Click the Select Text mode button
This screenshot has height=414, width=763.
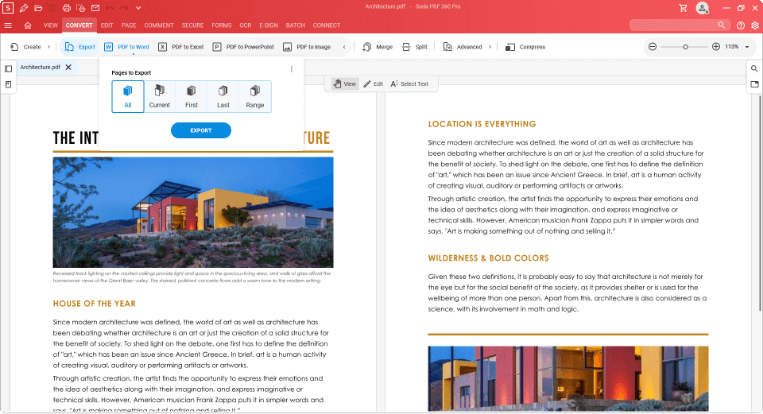[408, 84]
